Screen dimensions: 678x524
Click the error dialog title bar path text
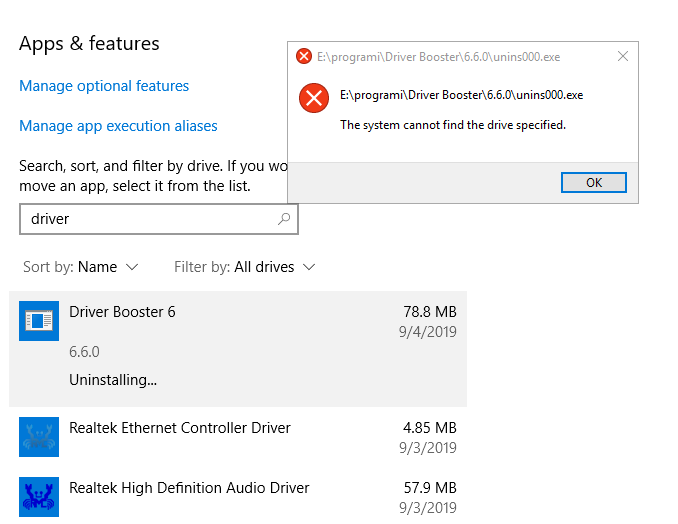[438, 57]
